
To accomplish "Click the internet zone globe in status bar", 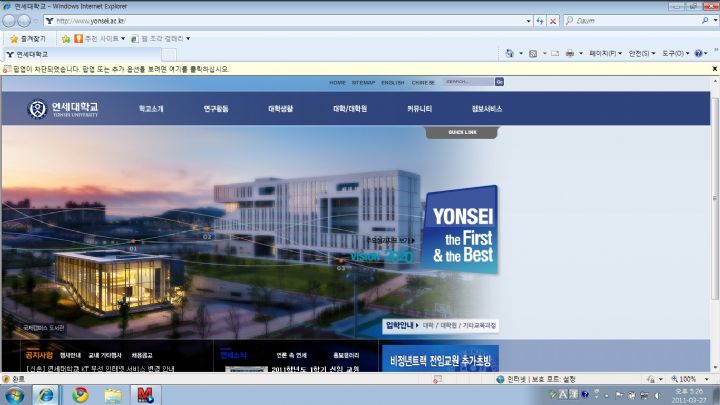I will coord(501,379).
